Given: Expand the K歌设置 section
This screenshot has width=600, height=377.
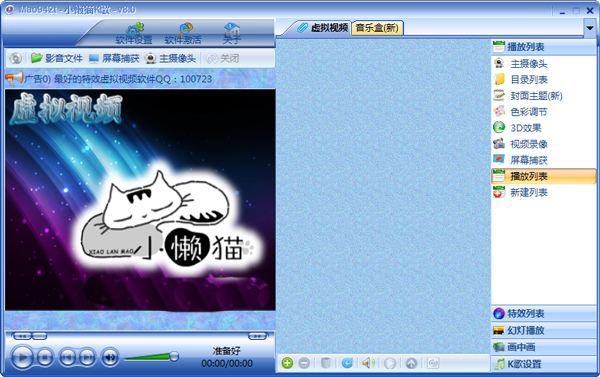Looking at the screenshot, I should click(x=543, y=364).
